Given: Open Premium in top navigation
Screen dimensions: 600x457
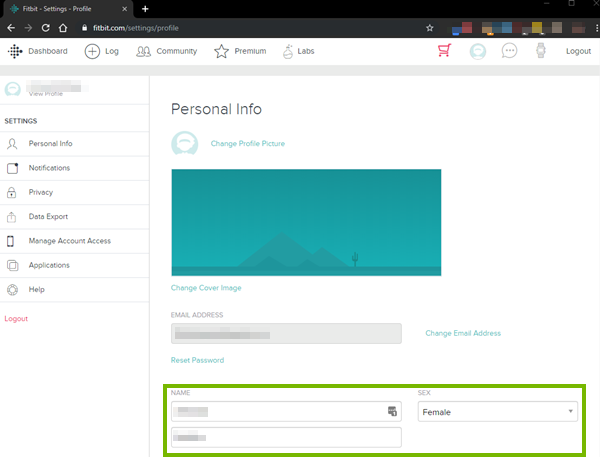Looking at the screenshot, I should tap(250, 51).
